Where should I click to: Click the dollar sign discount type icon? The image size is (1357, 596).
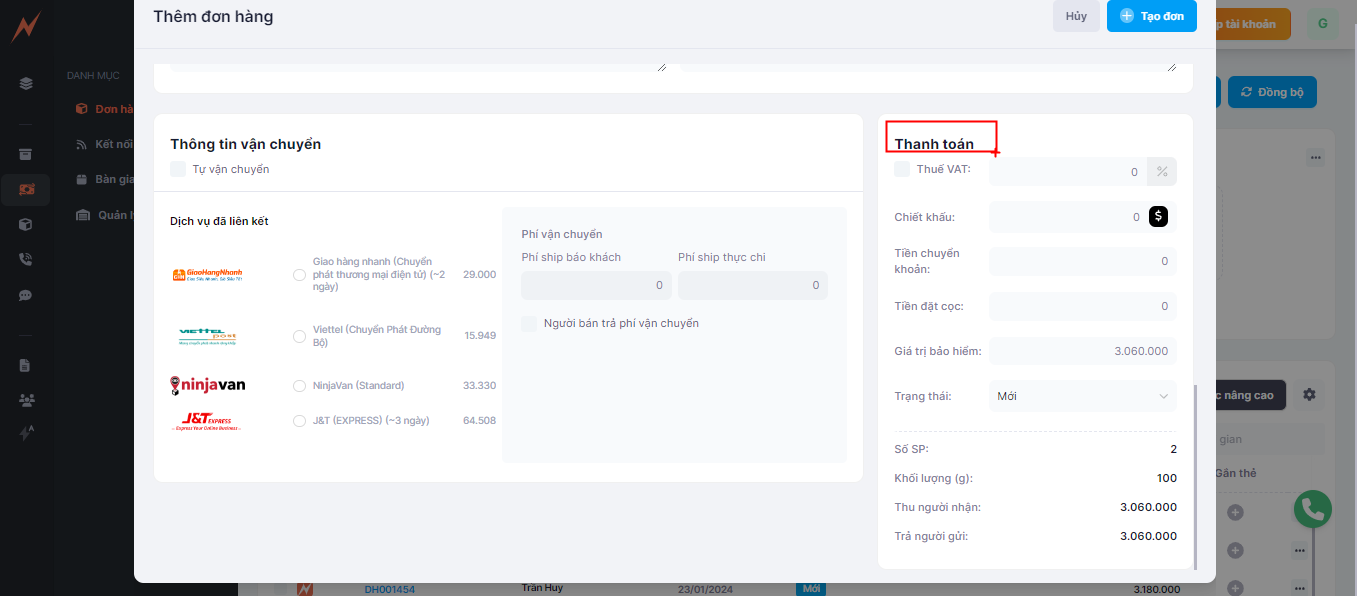point(1158,216)
